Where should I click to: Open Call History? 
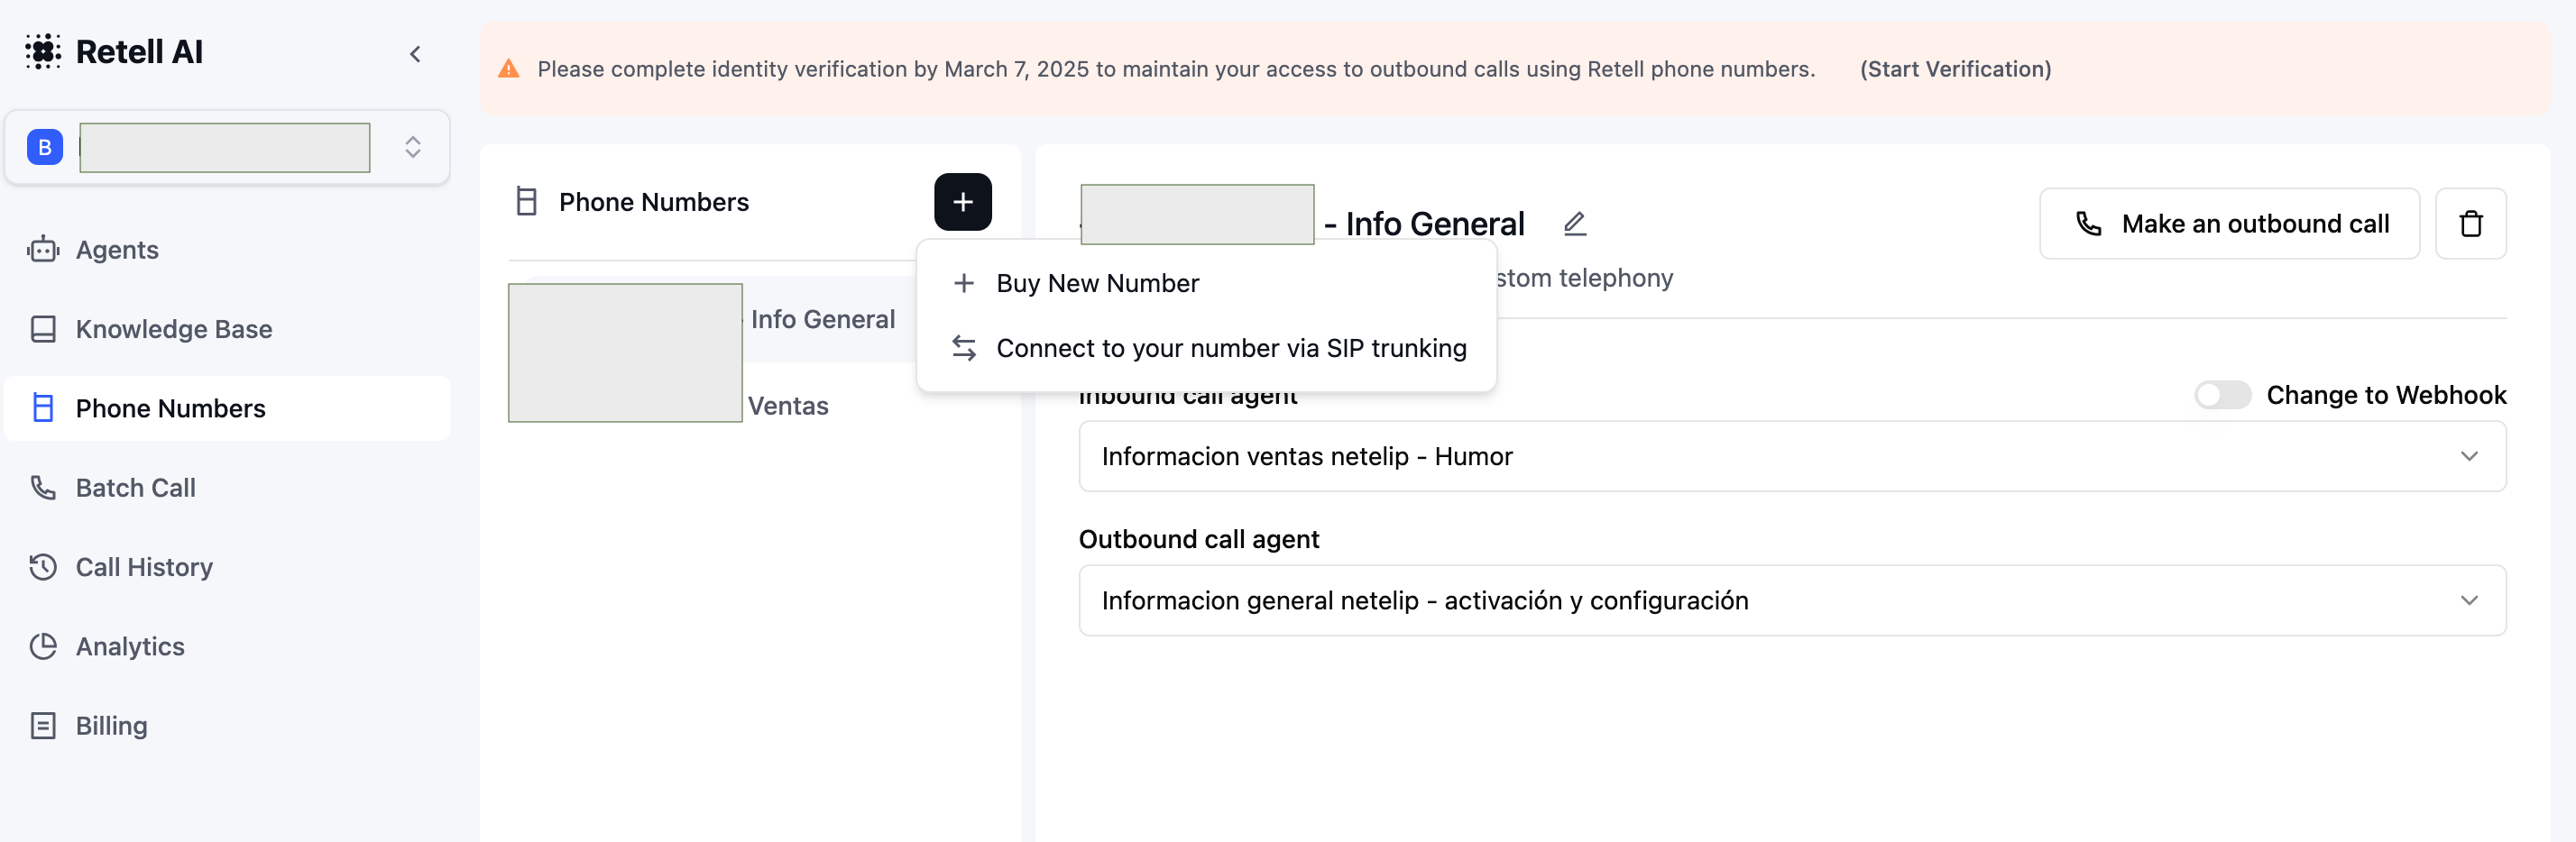(227, 567)
